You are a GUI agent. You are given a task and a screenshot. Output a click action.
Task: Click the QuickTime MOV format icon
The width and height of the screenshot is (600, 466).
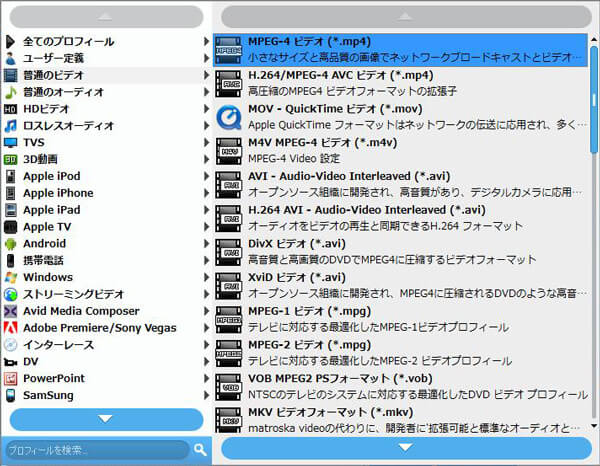pos(228,117)
